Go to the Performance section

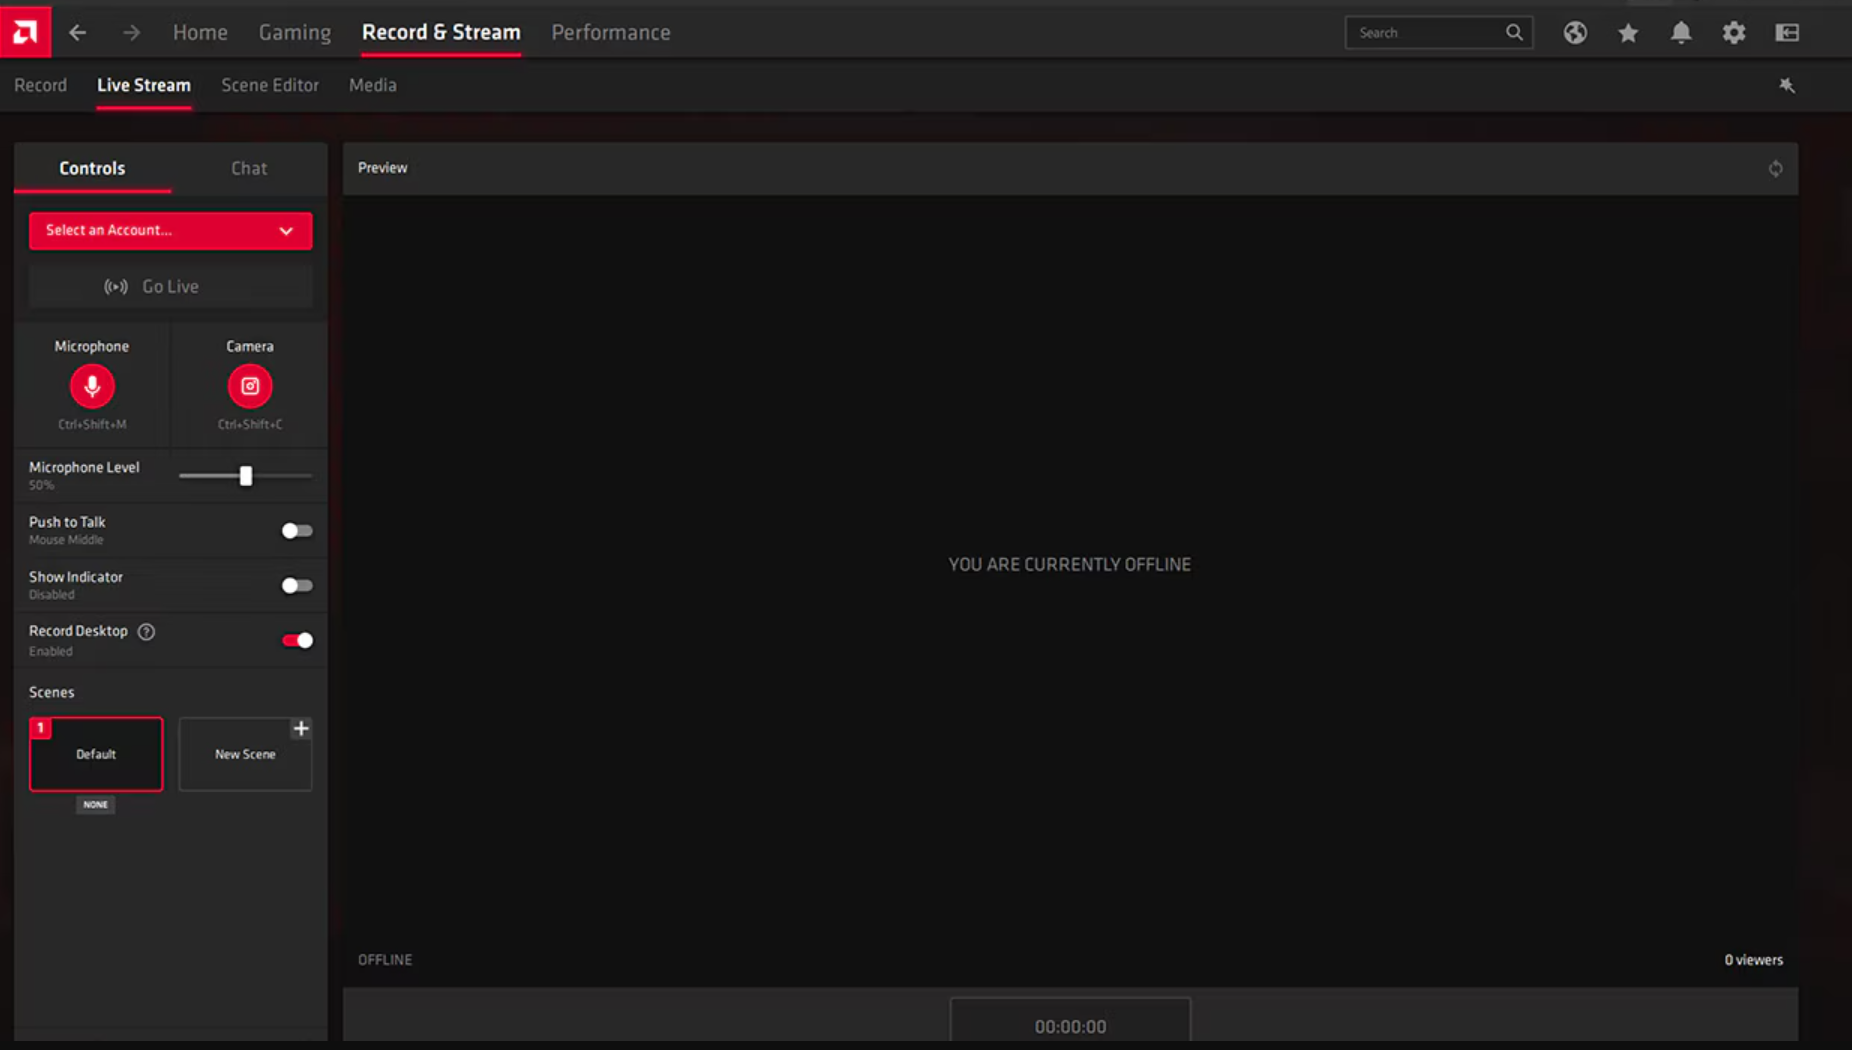(x=610, y=31)
